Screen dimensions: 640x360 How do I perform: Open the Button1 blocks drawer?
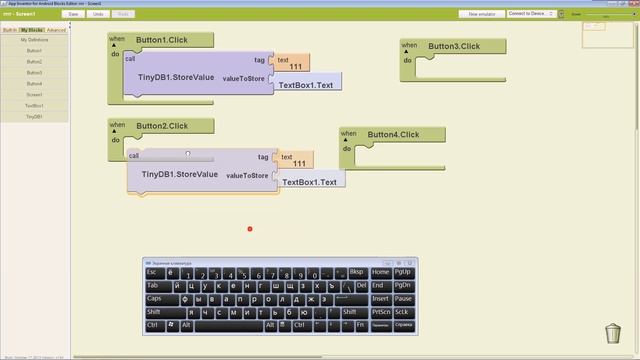coord(34,51)
